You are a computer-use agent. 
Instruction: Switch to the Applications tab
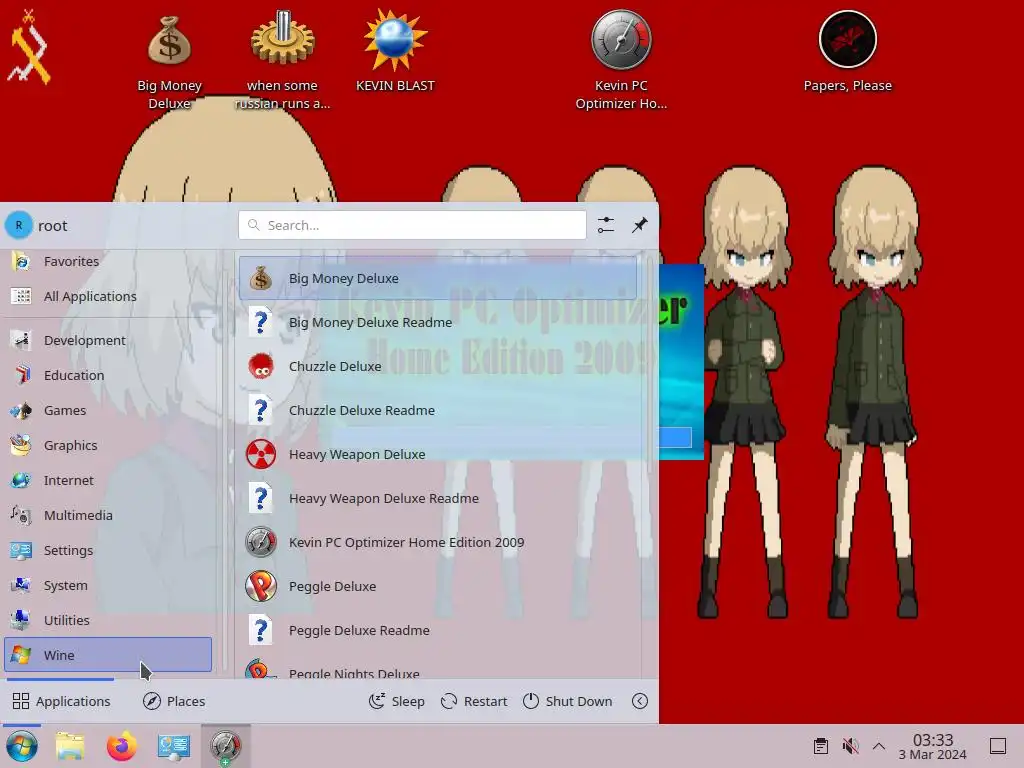pos(62,701)
